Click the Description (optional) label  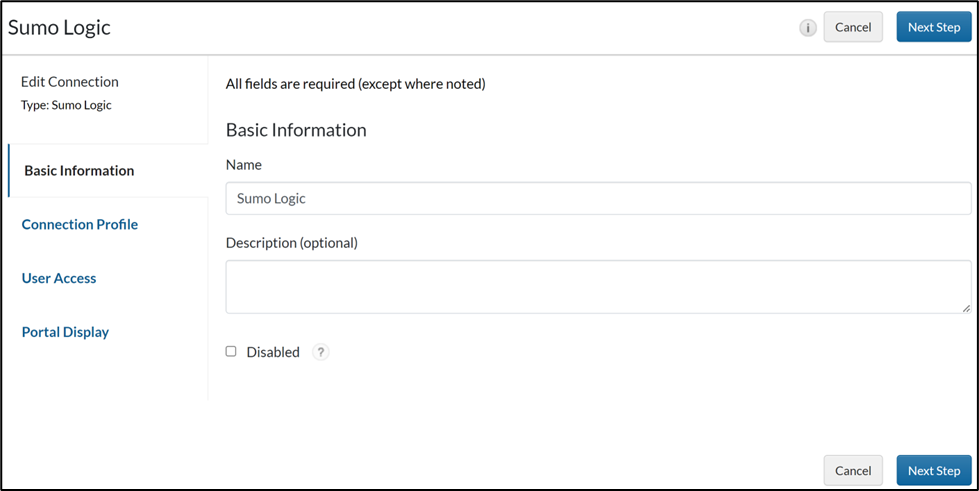[291, 242]
